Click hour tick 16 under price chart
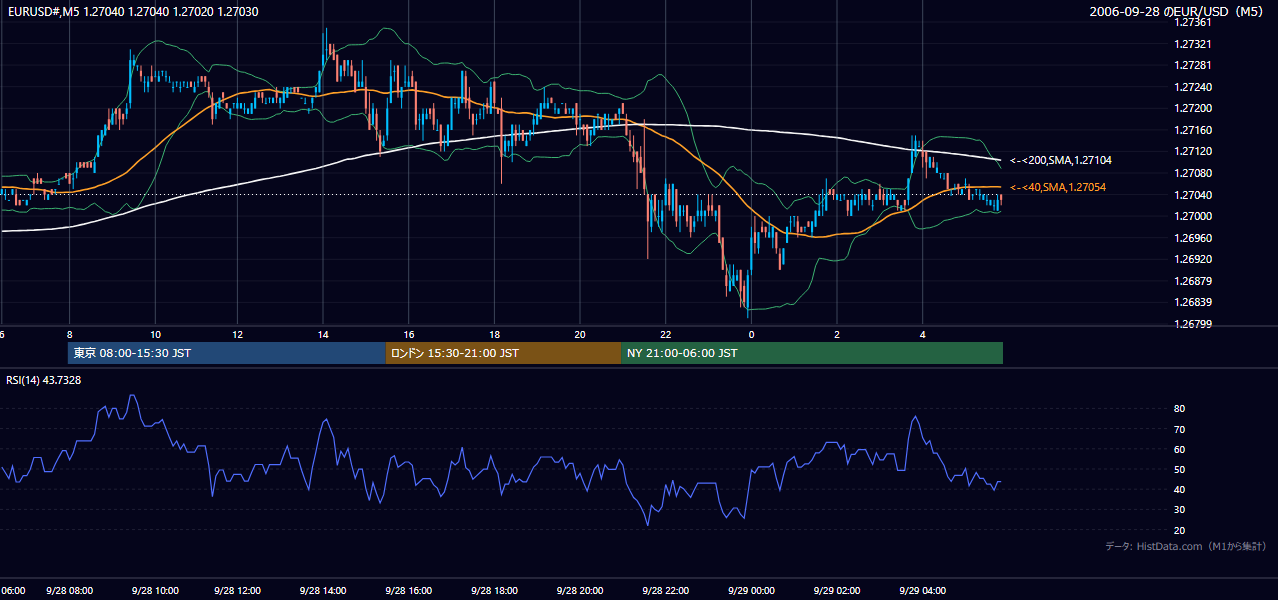This screenshot has height=600, width=1278. tap(409, 334)
